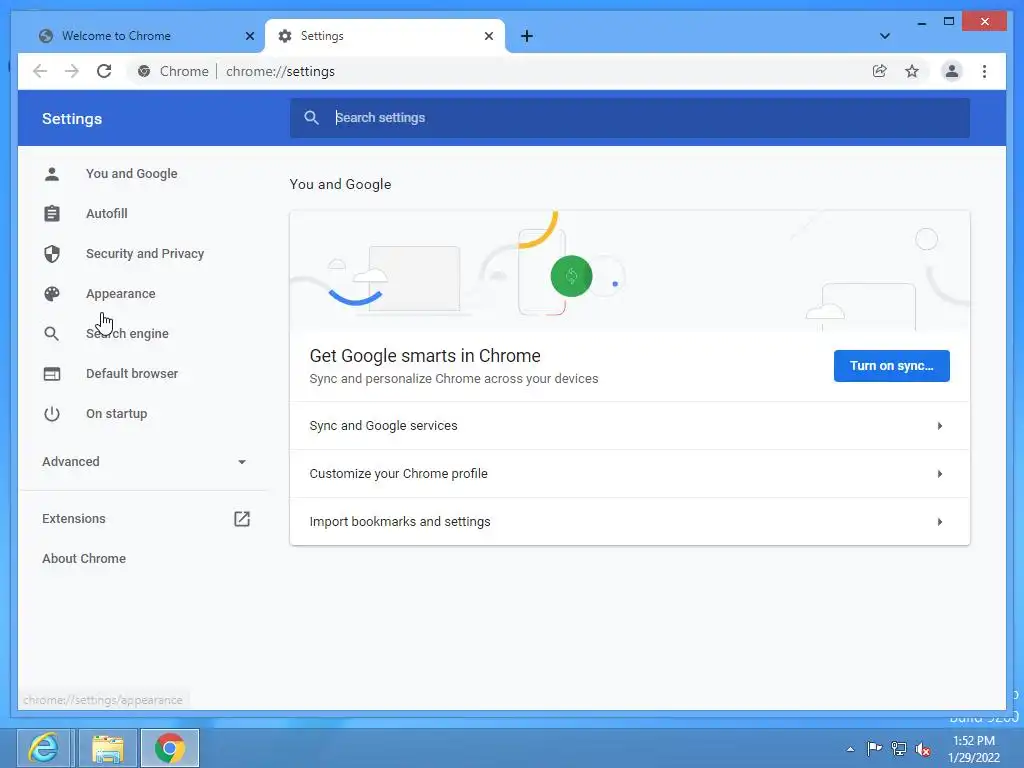Select On startup in sidebar
Image resolution: width=1024 pixels, height=768 pixels.
click(x=117, y=413)
